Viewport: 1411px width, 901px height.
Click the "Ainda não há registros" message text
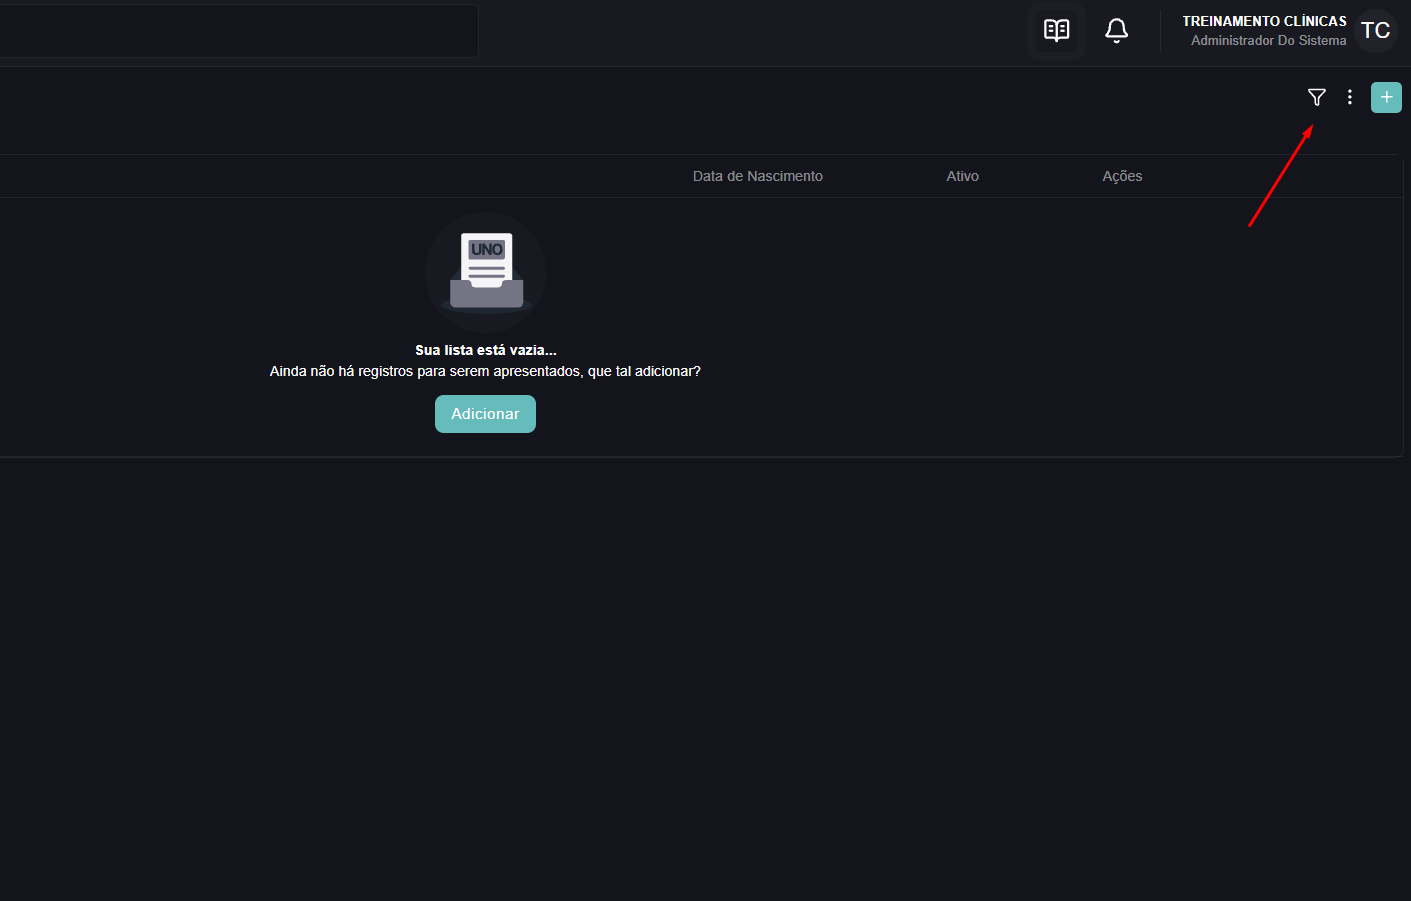pyautogui.click(x=485, y=371)
